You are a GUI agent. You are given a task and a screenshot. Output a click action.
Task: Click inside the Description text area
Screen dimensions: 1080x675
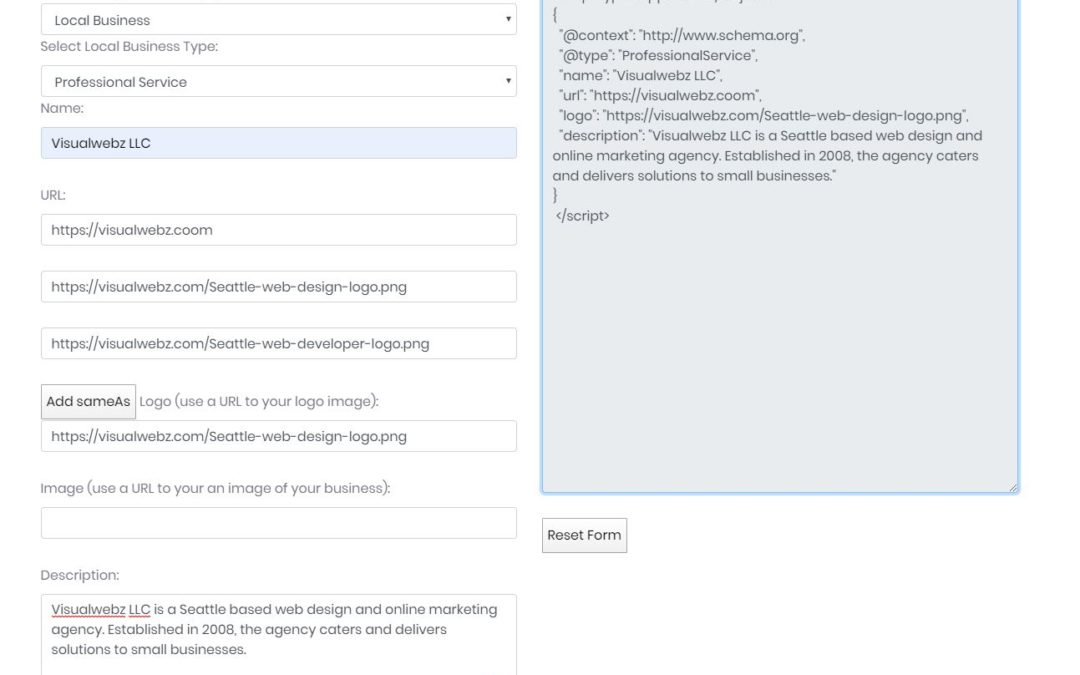pyautogui.click(x=278, y=634)
